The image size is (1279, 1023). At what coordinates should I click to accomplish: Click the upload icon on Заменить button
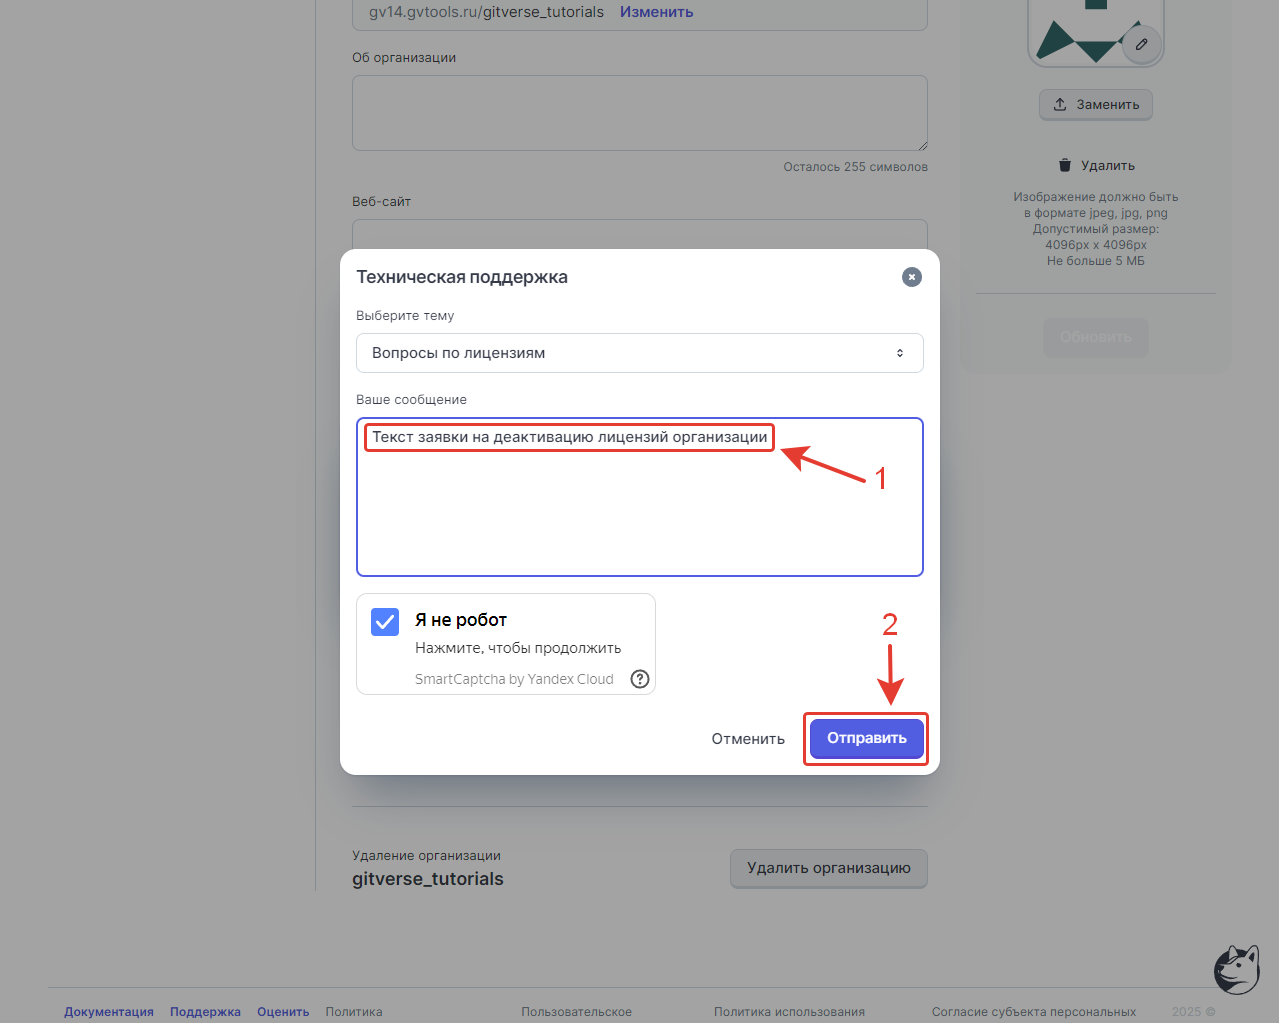(1060, 104)
